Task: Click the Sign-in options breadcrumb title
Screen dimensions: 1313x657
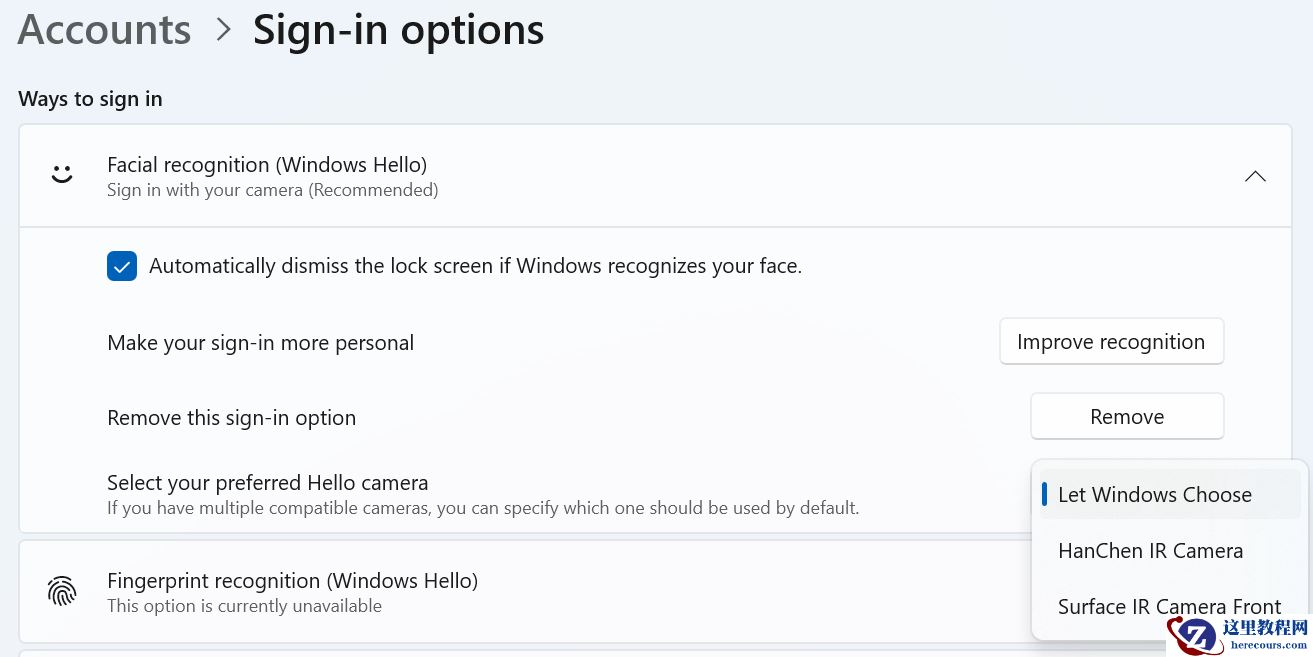Action: (x=398, y=28)
